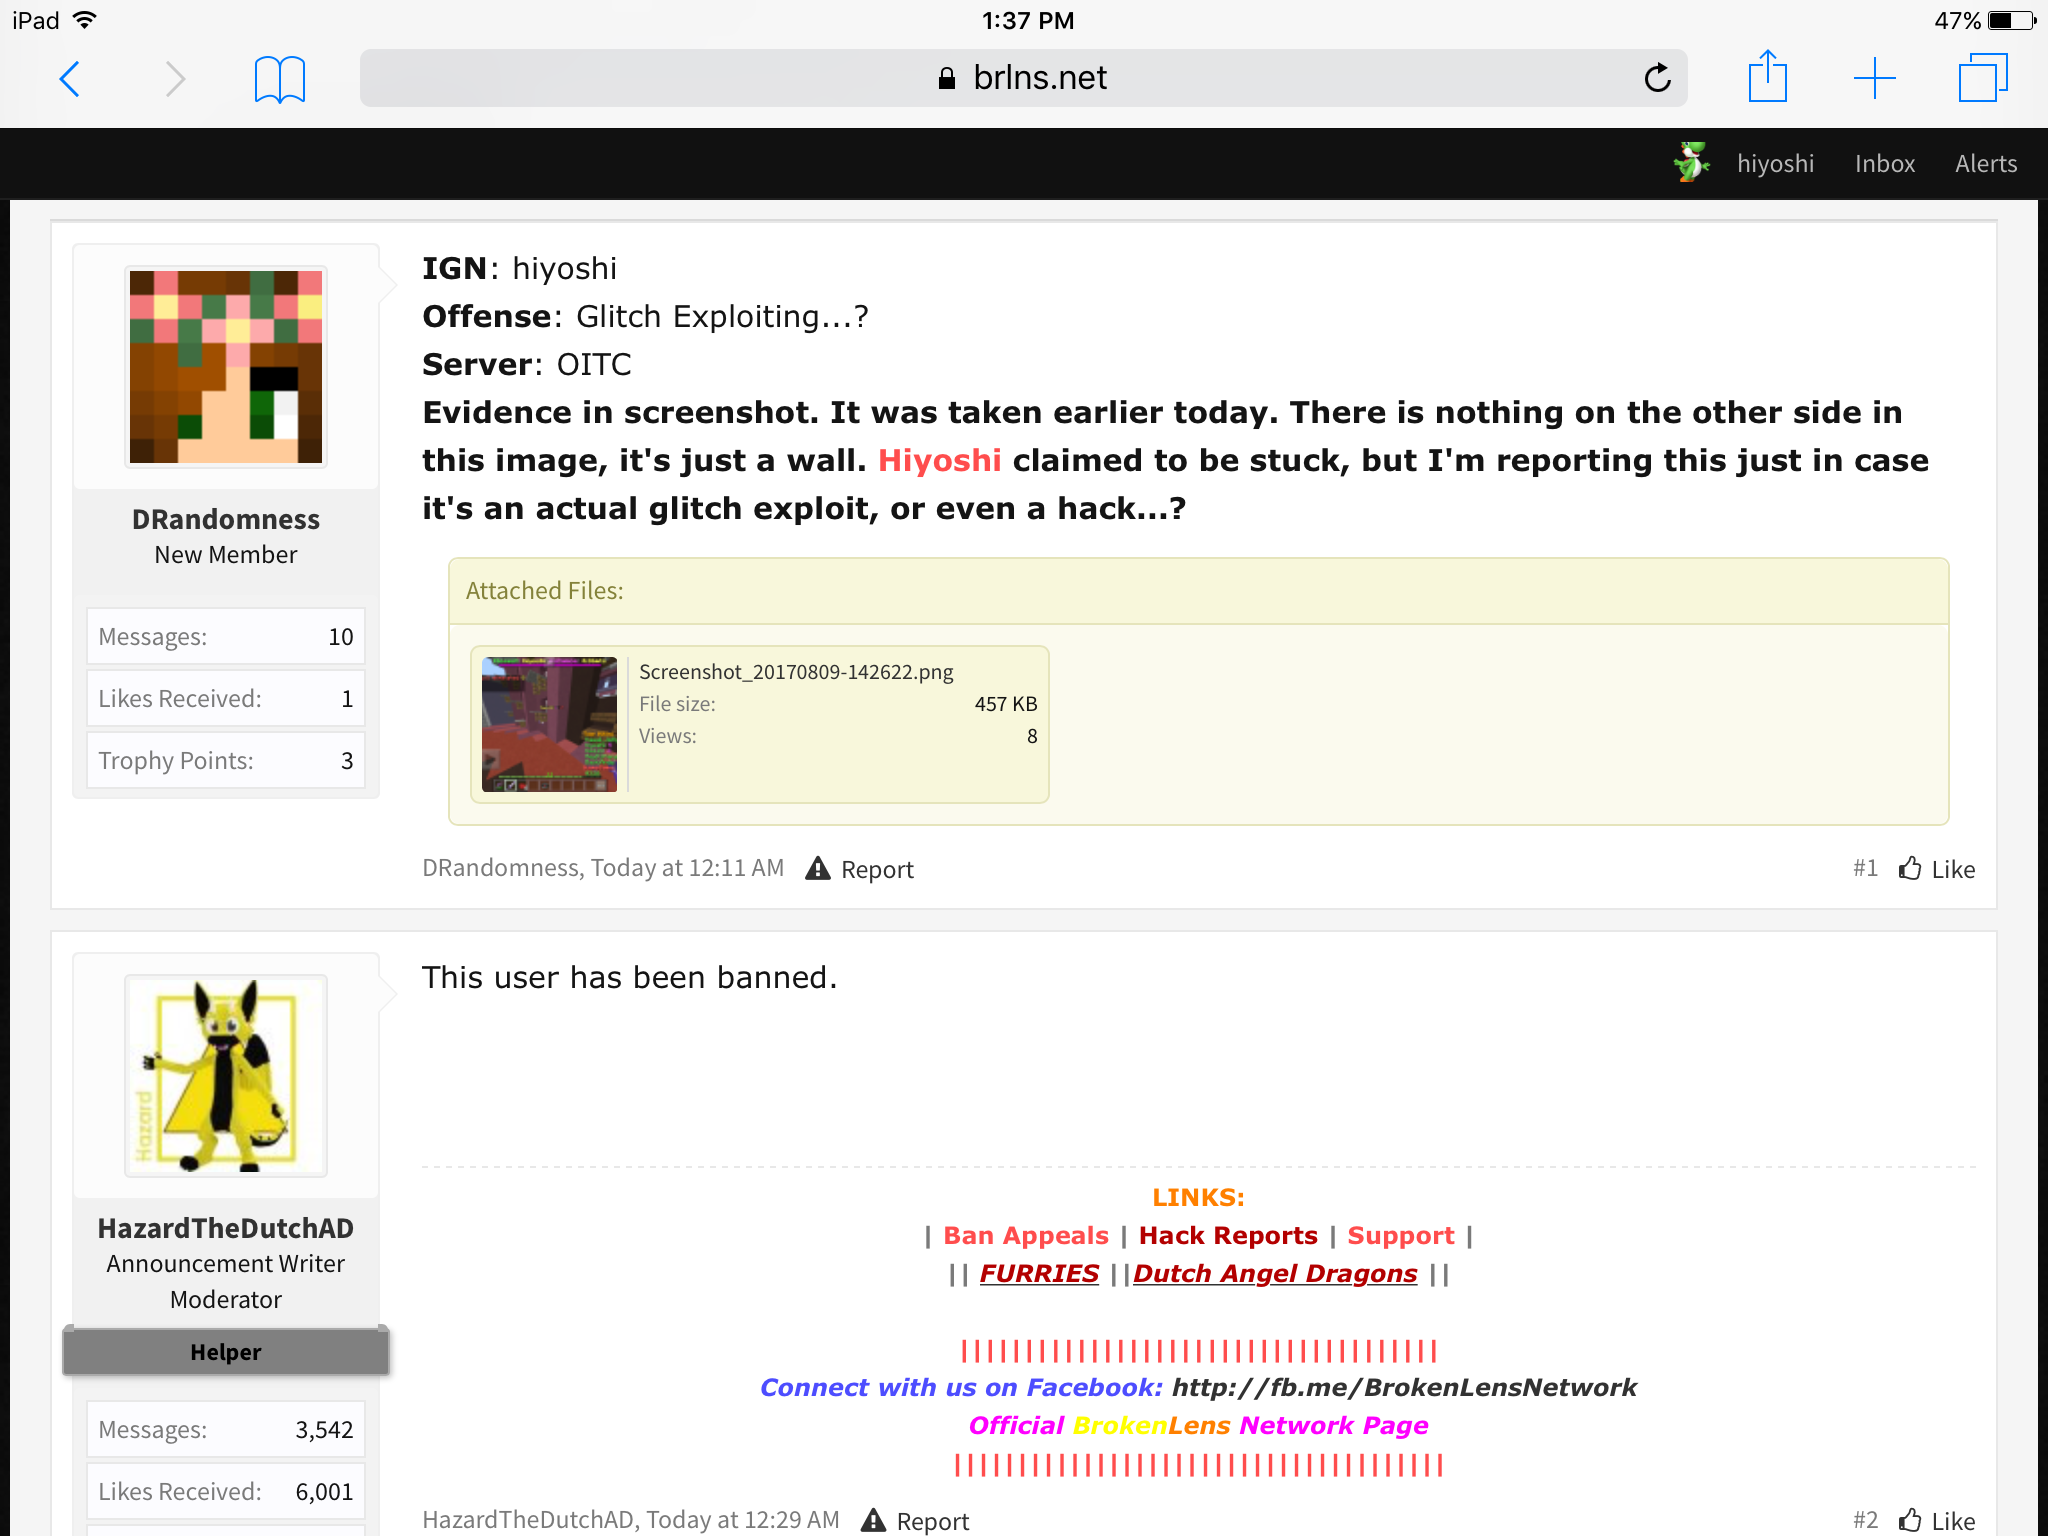Screen dimensions: 2048x1536
Task: Click the 'Attached Files:' heading
Action: (x=545, y=591)
